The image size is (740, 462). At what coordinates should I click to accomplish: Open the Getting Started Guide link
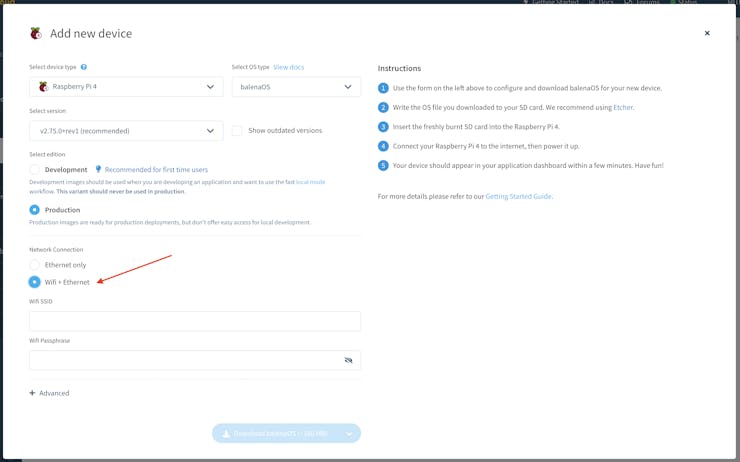[518, 196]
